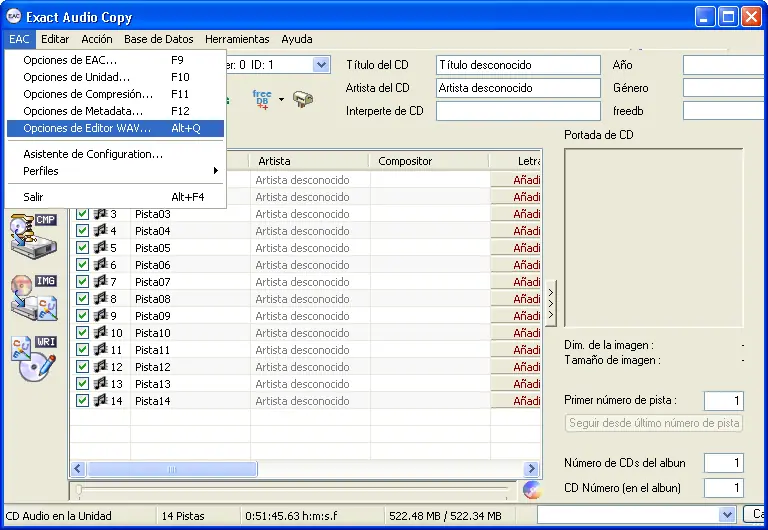The width and height of the screenshot is (768, 530).
Task: Click the music note icon of track 10
Action: click(100, 333)
